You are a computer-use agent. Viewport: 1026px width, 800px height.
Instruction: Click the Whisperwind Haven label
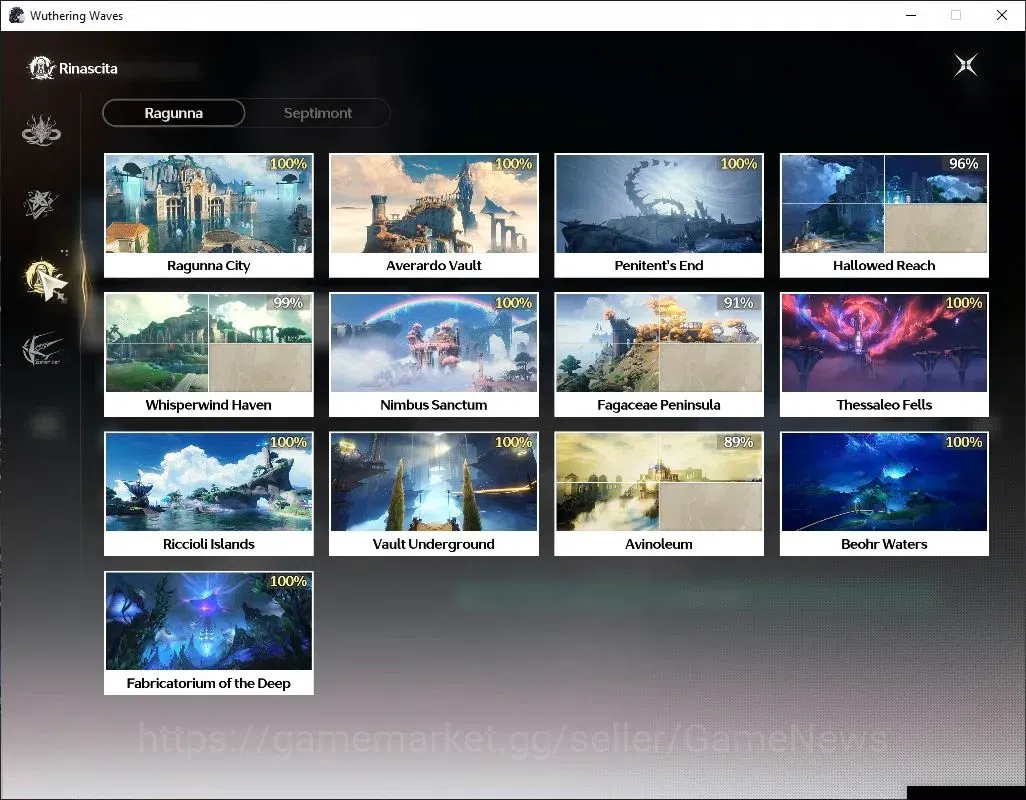[209, 405]
